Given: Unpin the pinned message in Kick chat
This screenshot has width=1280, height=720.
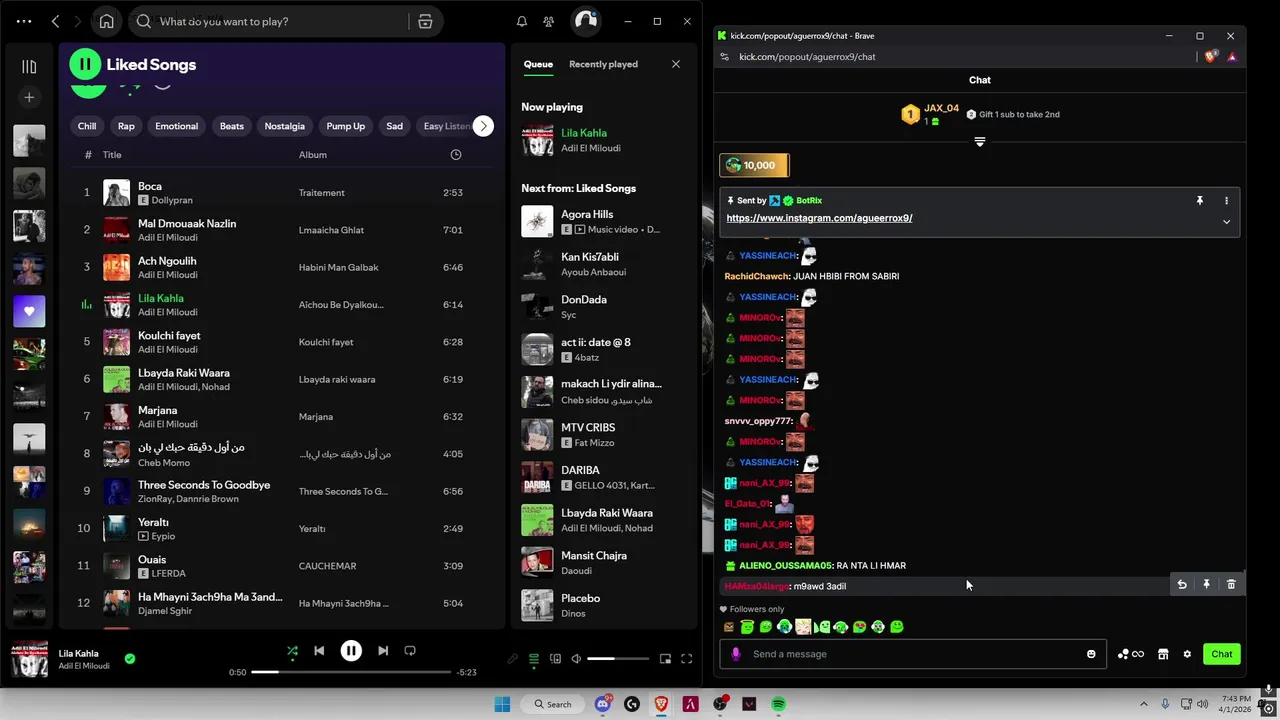Looking at the screenshot, I should click(x=1200, y=201).
